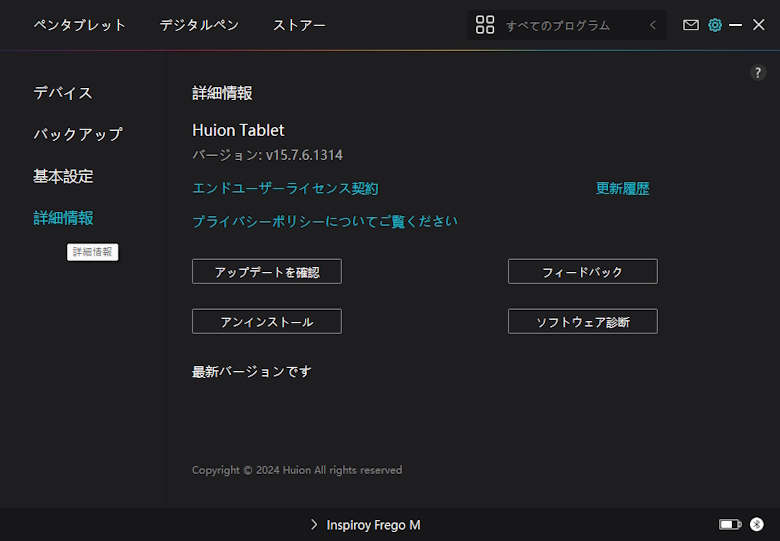This screenshot has width=780, height=541.
Task: View the 更新履歴 link
Action: coord(623,188)
